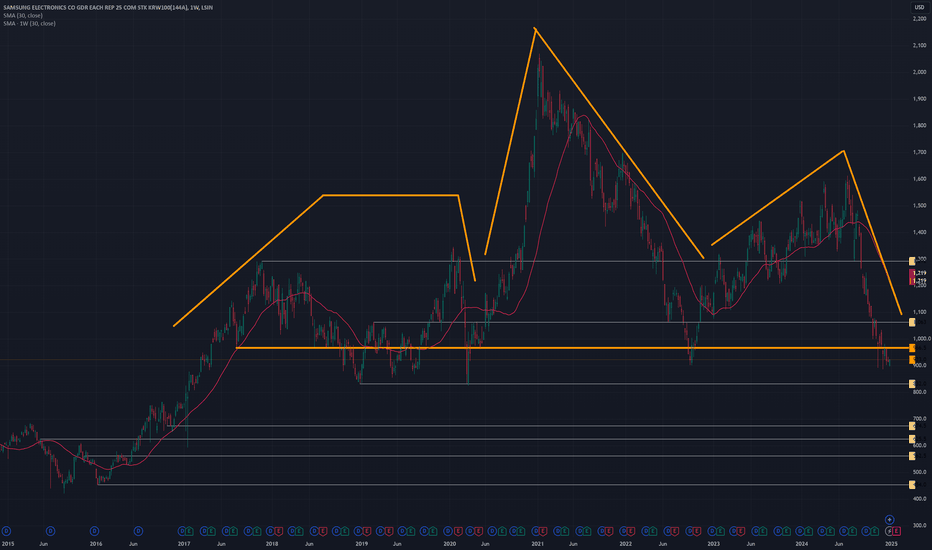Open the dividend marker above the 2023 label
Screen dimensions: 932x550
711,531
